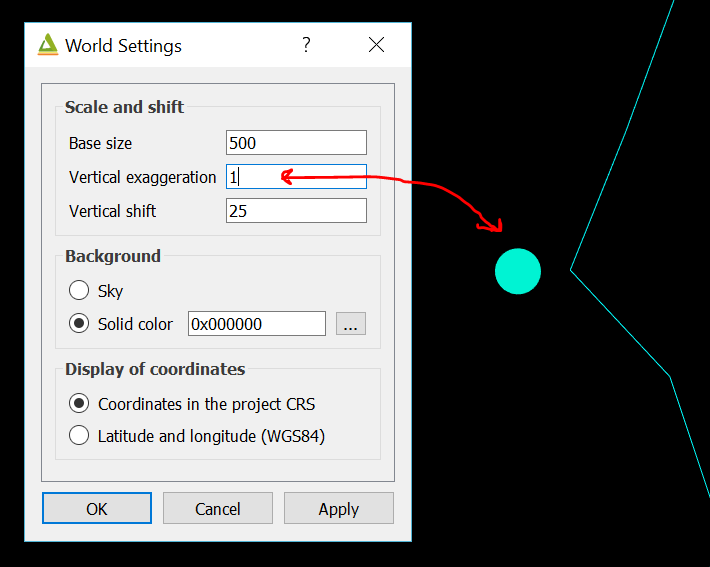Click the World Settings title text
This screenshot has width=710, height=567.
pyautogui.click(x=123, y=46)
